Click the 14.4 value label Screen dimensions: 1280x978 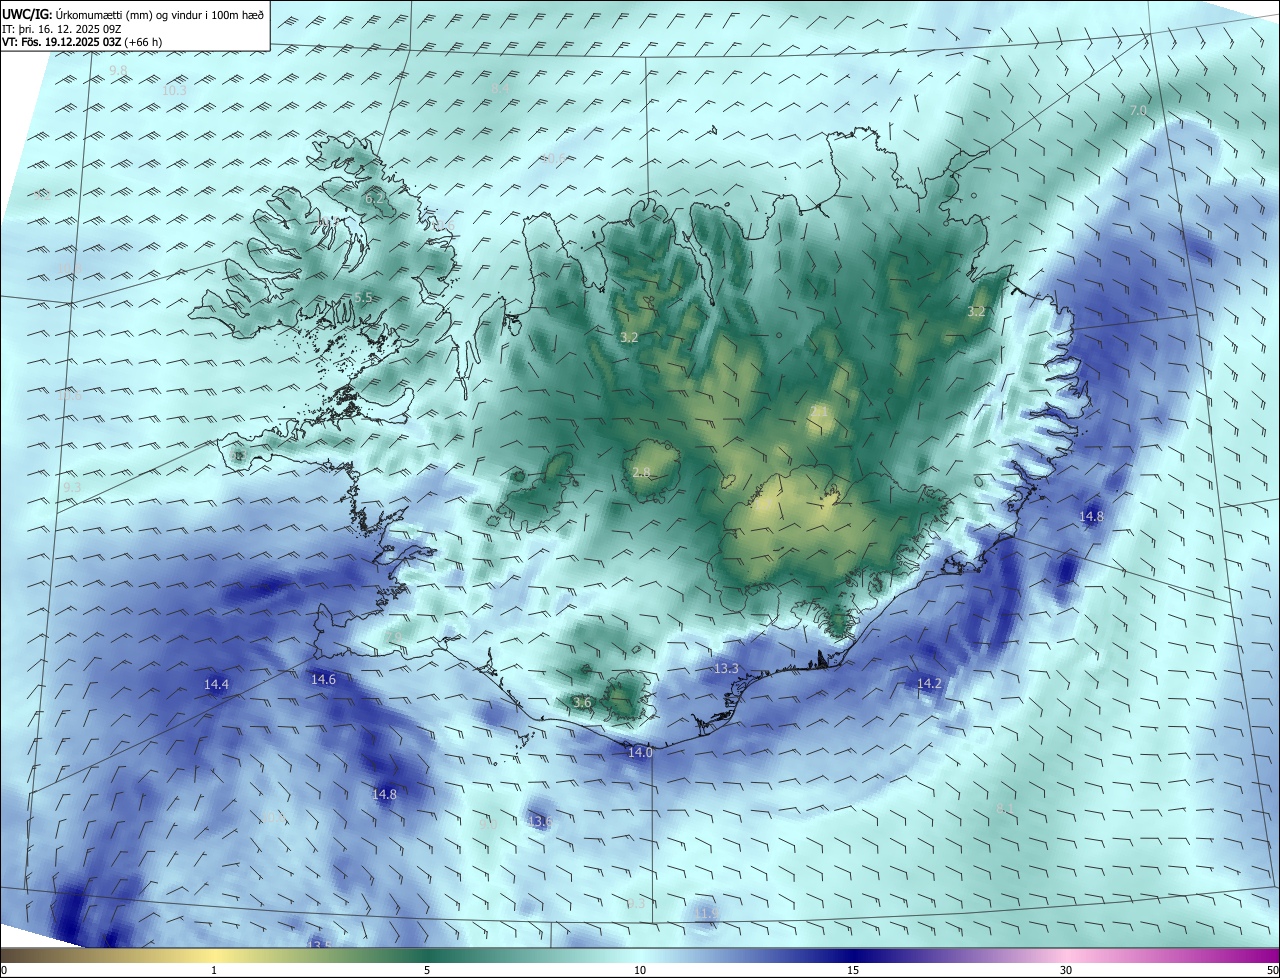(216, 685)
